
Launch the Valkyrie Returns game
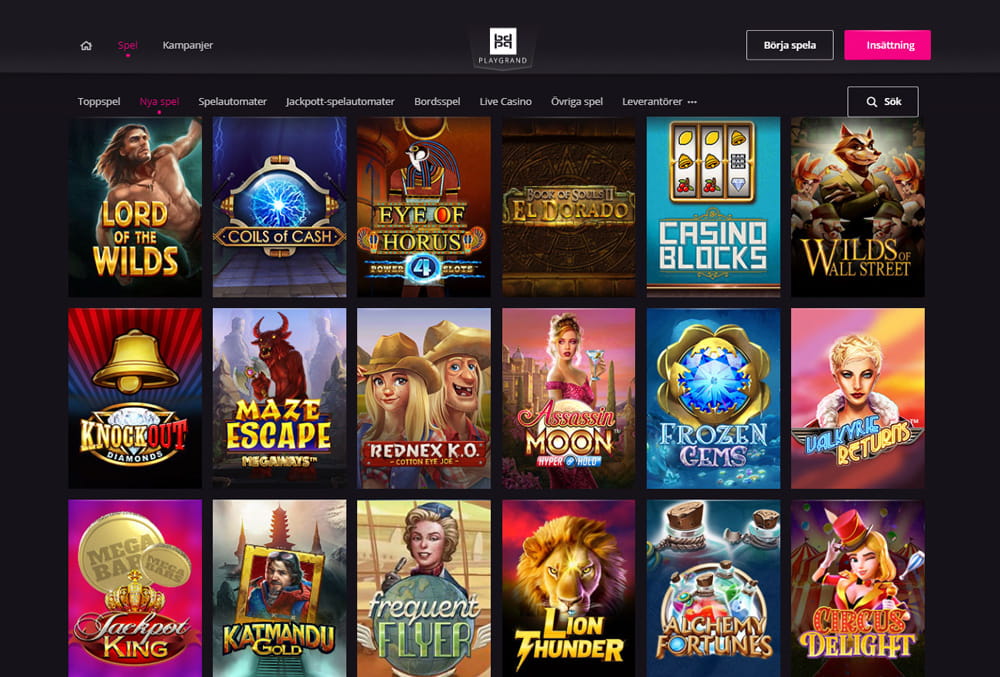(x=858, y=398)
